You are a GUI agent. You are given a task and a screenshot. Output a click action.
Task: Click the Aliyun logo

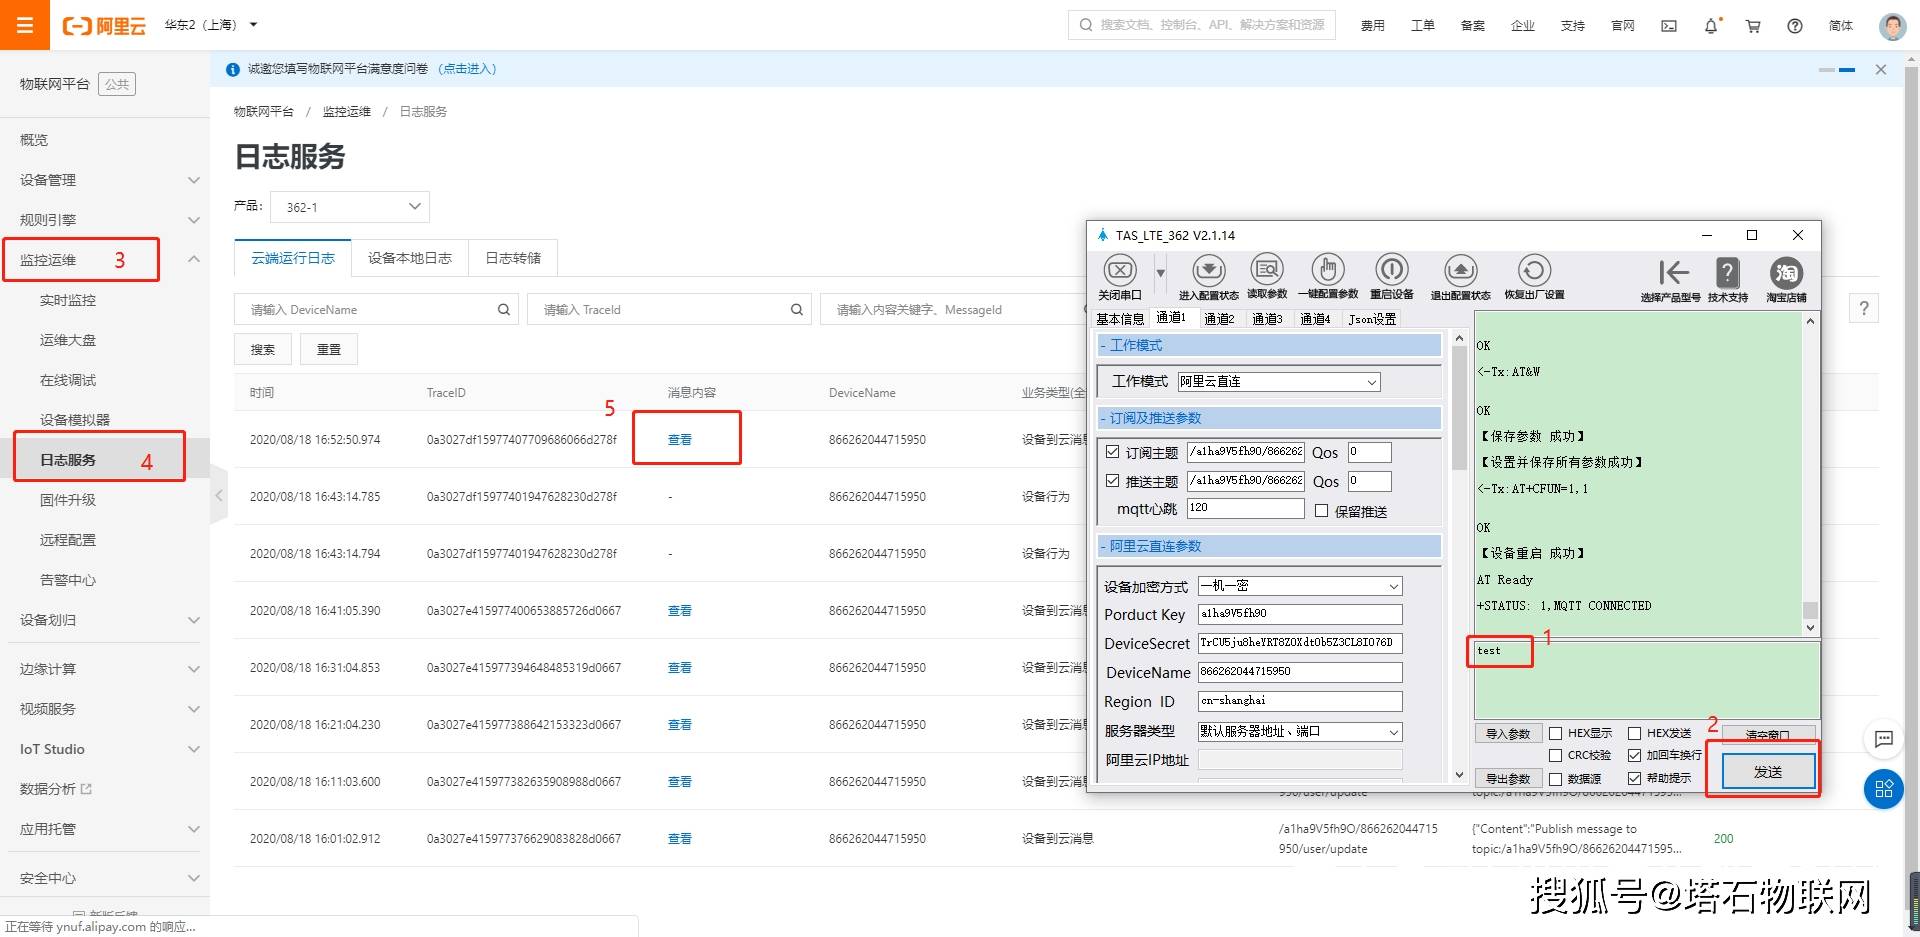pos(104,25)
